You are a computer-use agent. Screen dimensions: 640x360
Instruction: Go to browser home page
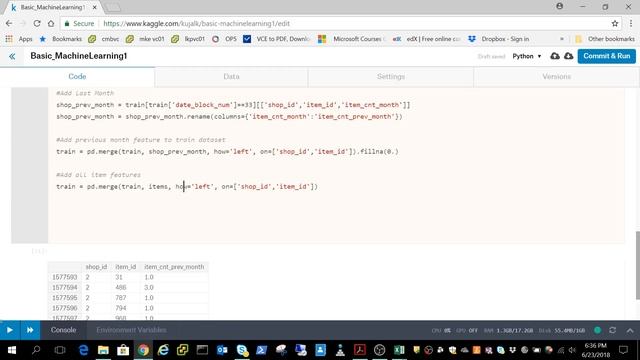pos(51,24)
